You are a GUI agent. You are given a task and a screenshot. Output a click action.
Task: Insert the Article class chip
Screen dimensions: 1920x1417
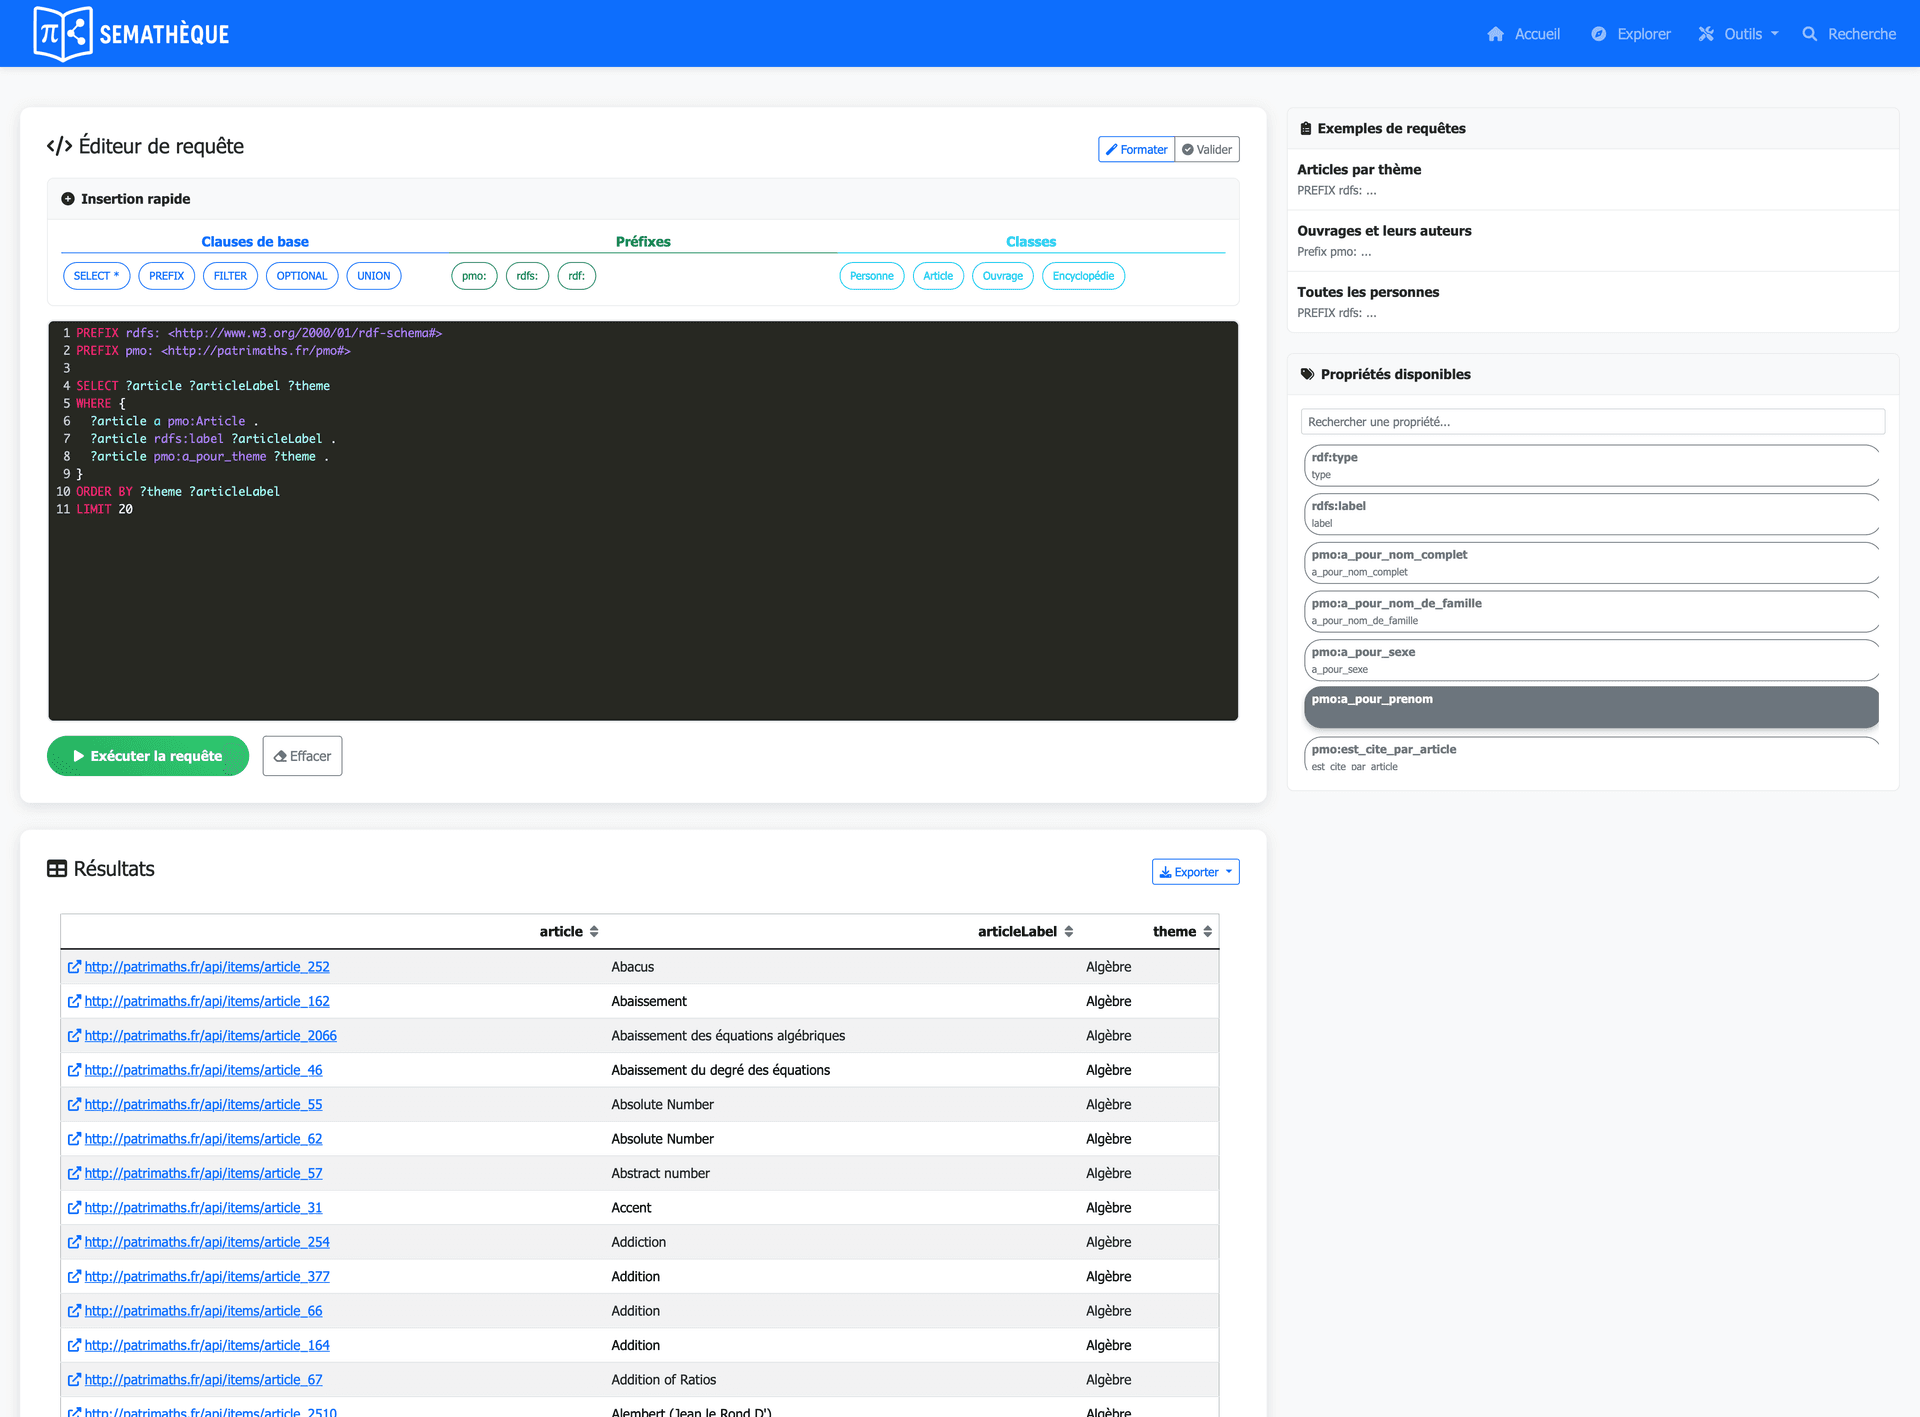(x=938, y=276)
